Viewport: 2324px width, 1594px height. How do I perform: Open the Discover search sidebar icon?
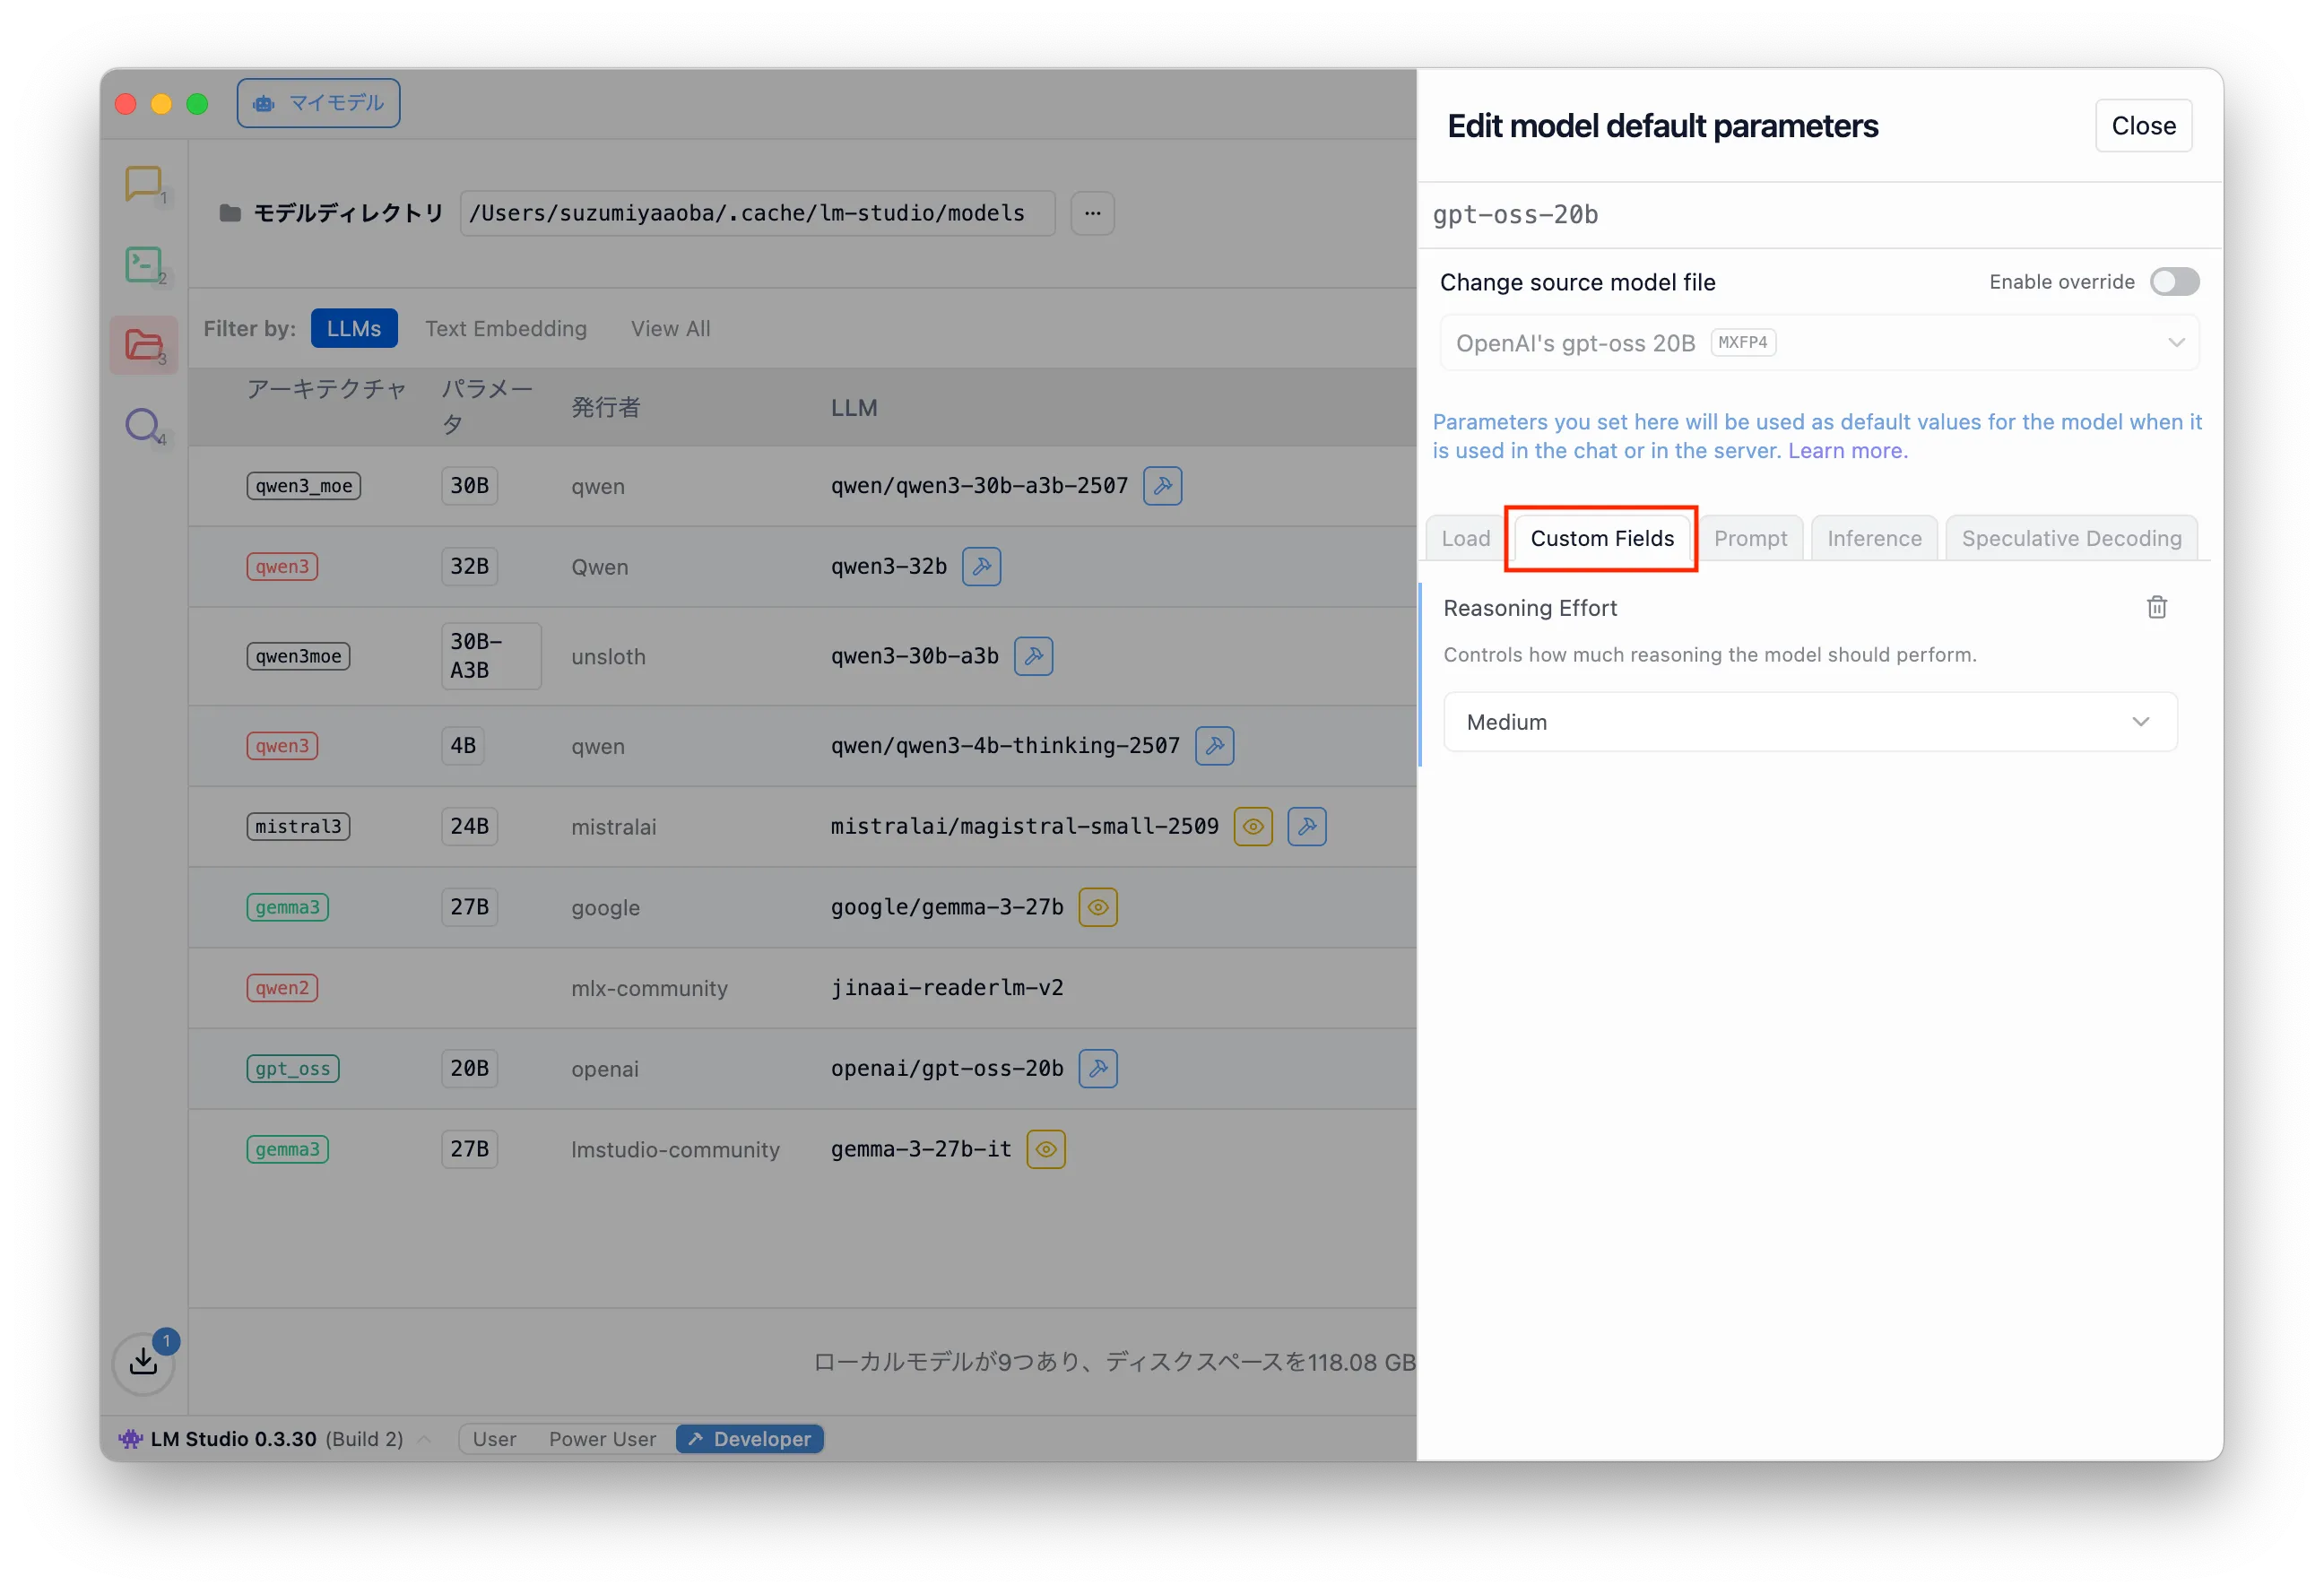(x=143, y=425)
